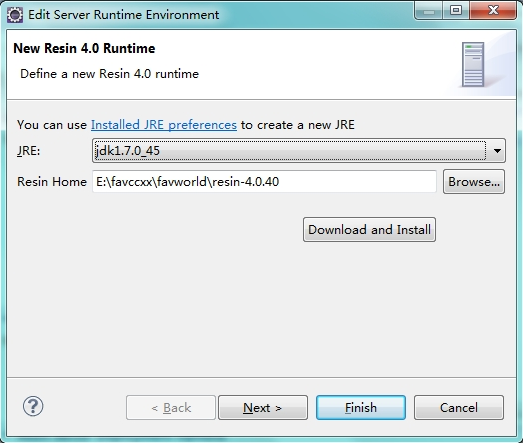This screenshot has width=523, height=443.
Task: Maximize the Edit Server Runtime window
Action: point(456,11)
